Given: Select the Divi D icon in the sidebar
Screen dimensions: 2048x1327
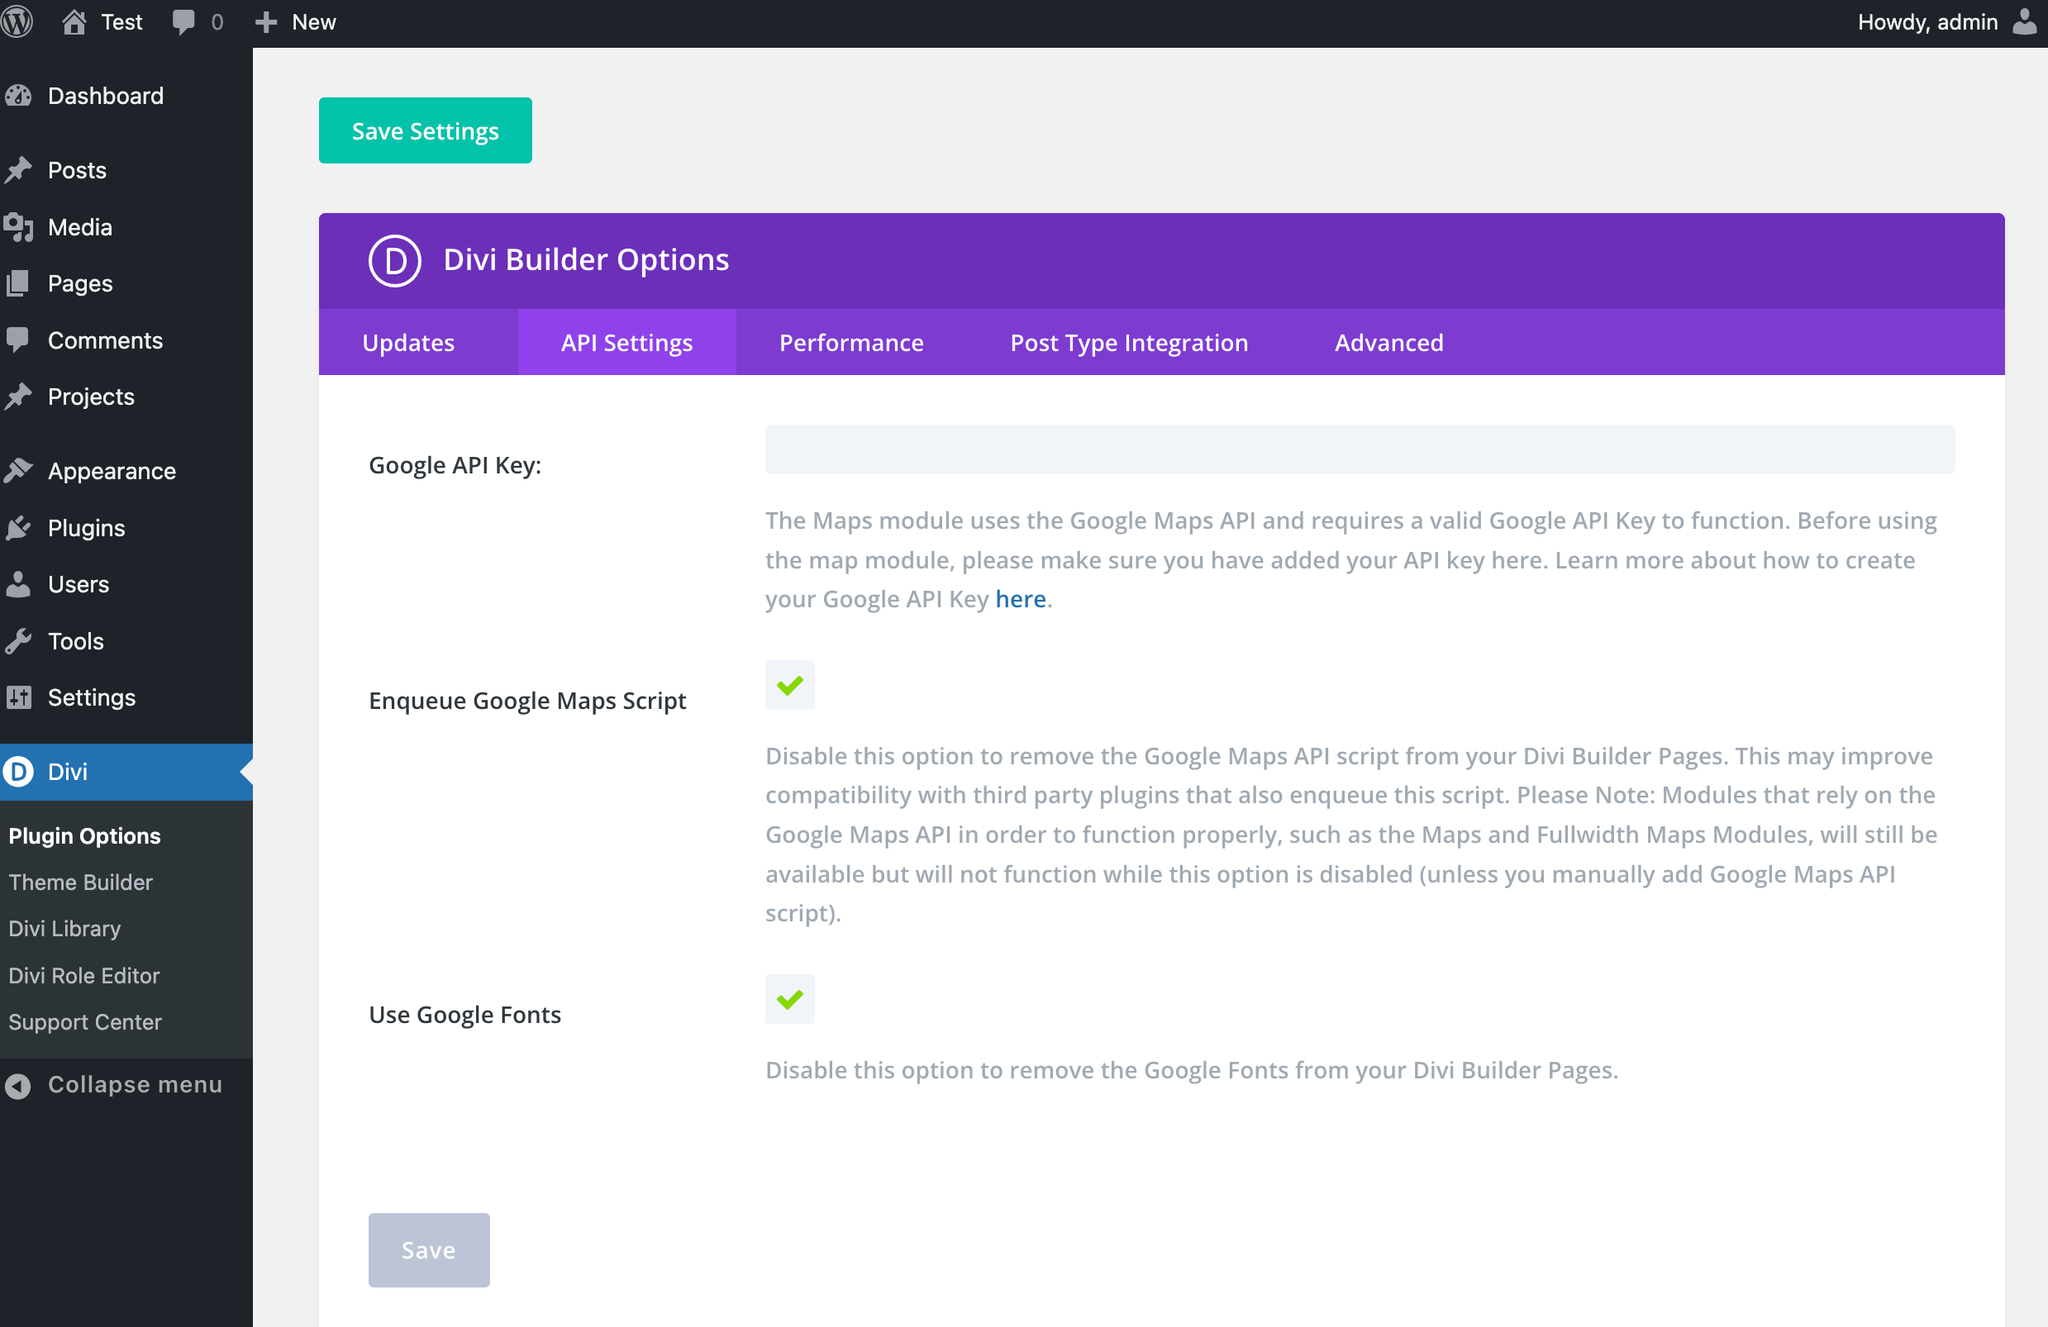Looking at the screenshot, I should (20, 772).
